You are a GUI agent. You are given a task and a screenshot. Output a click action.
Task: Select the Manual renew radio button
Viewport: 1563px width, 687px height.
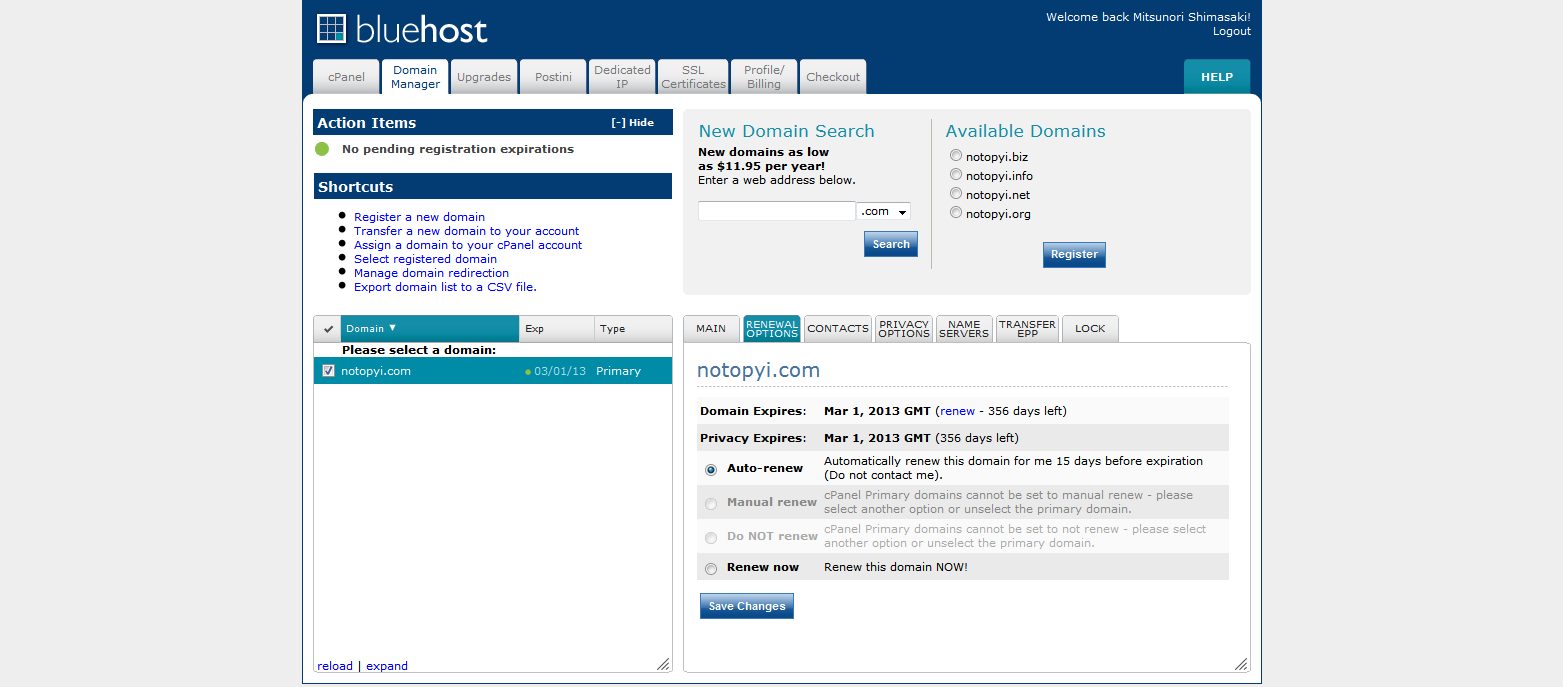[711, 503]
